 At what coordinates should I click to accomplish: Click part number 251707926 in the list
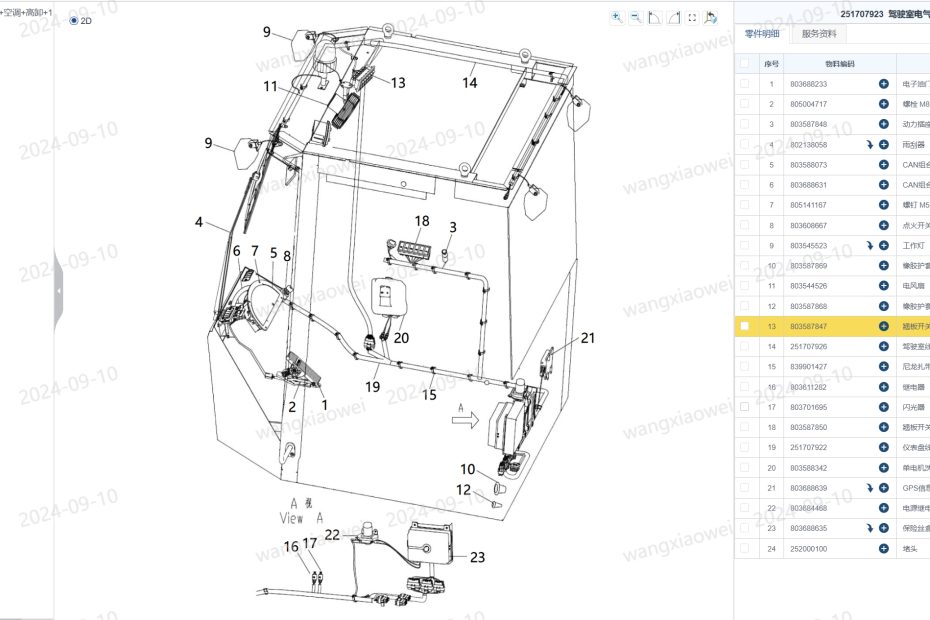coord(808,346)
